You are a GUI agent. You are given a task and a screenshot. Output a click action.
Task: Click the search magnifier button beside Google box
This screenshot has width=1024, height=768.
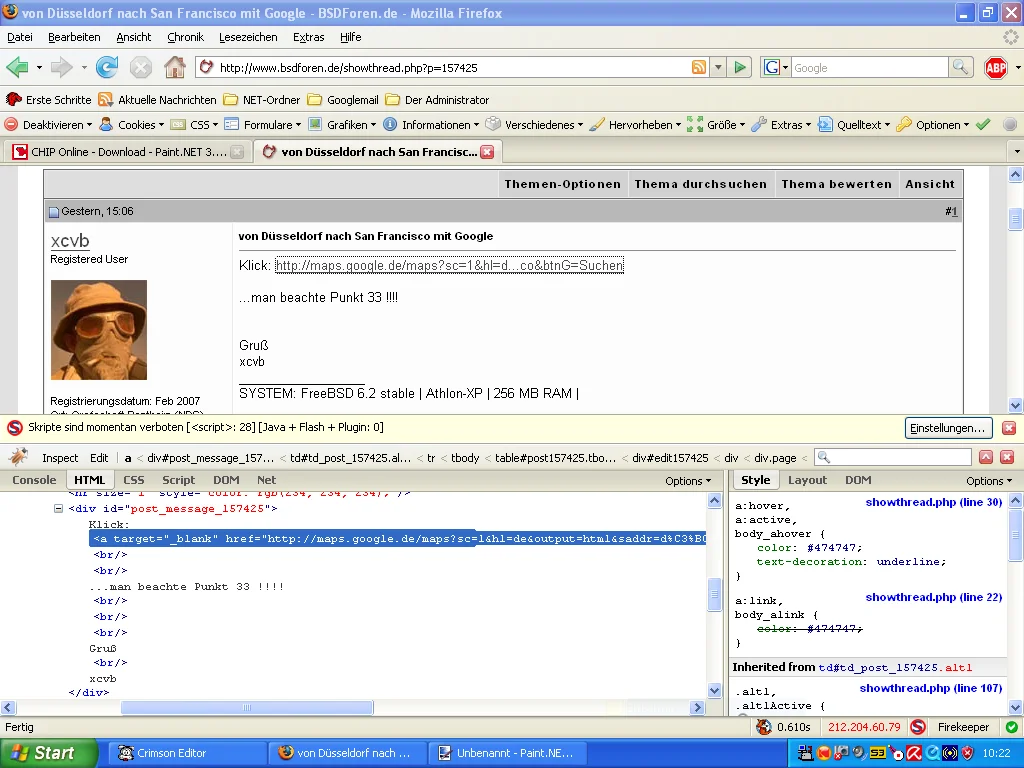(960, 67)
